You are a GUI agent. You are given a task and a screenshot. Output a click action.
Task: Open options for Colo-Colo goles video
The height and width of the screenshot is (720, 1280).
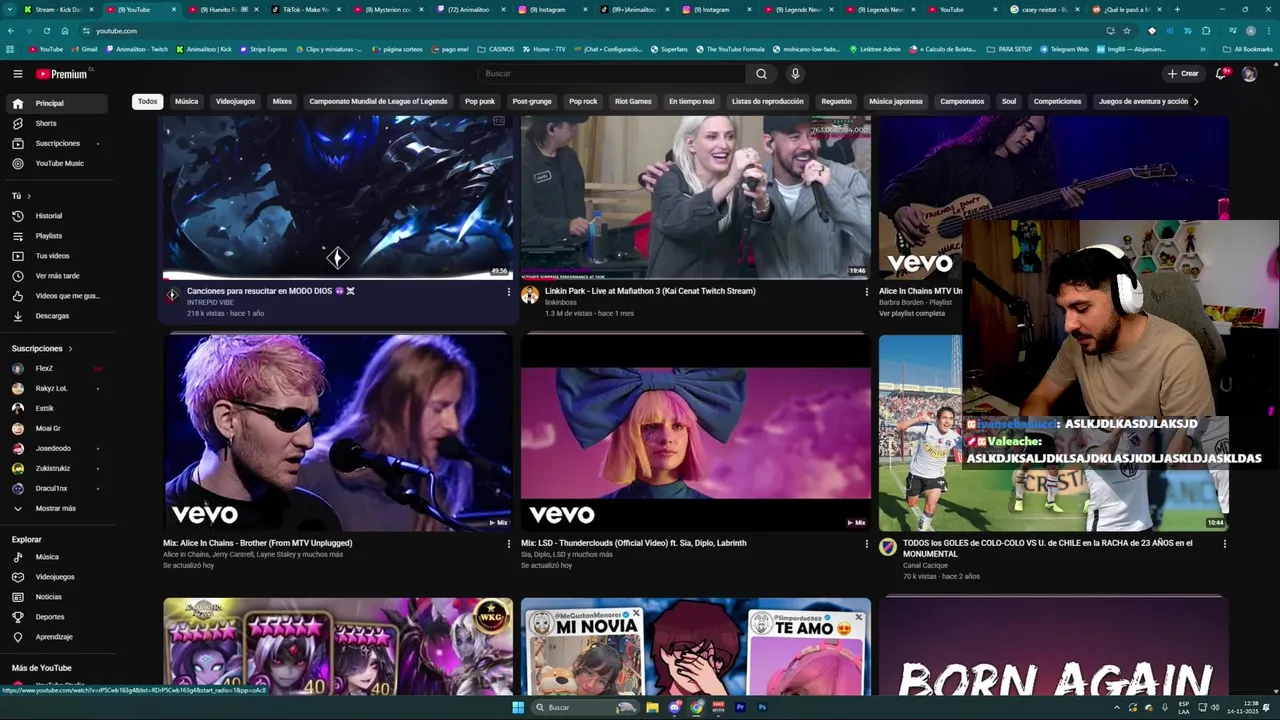pos(1225,544)
